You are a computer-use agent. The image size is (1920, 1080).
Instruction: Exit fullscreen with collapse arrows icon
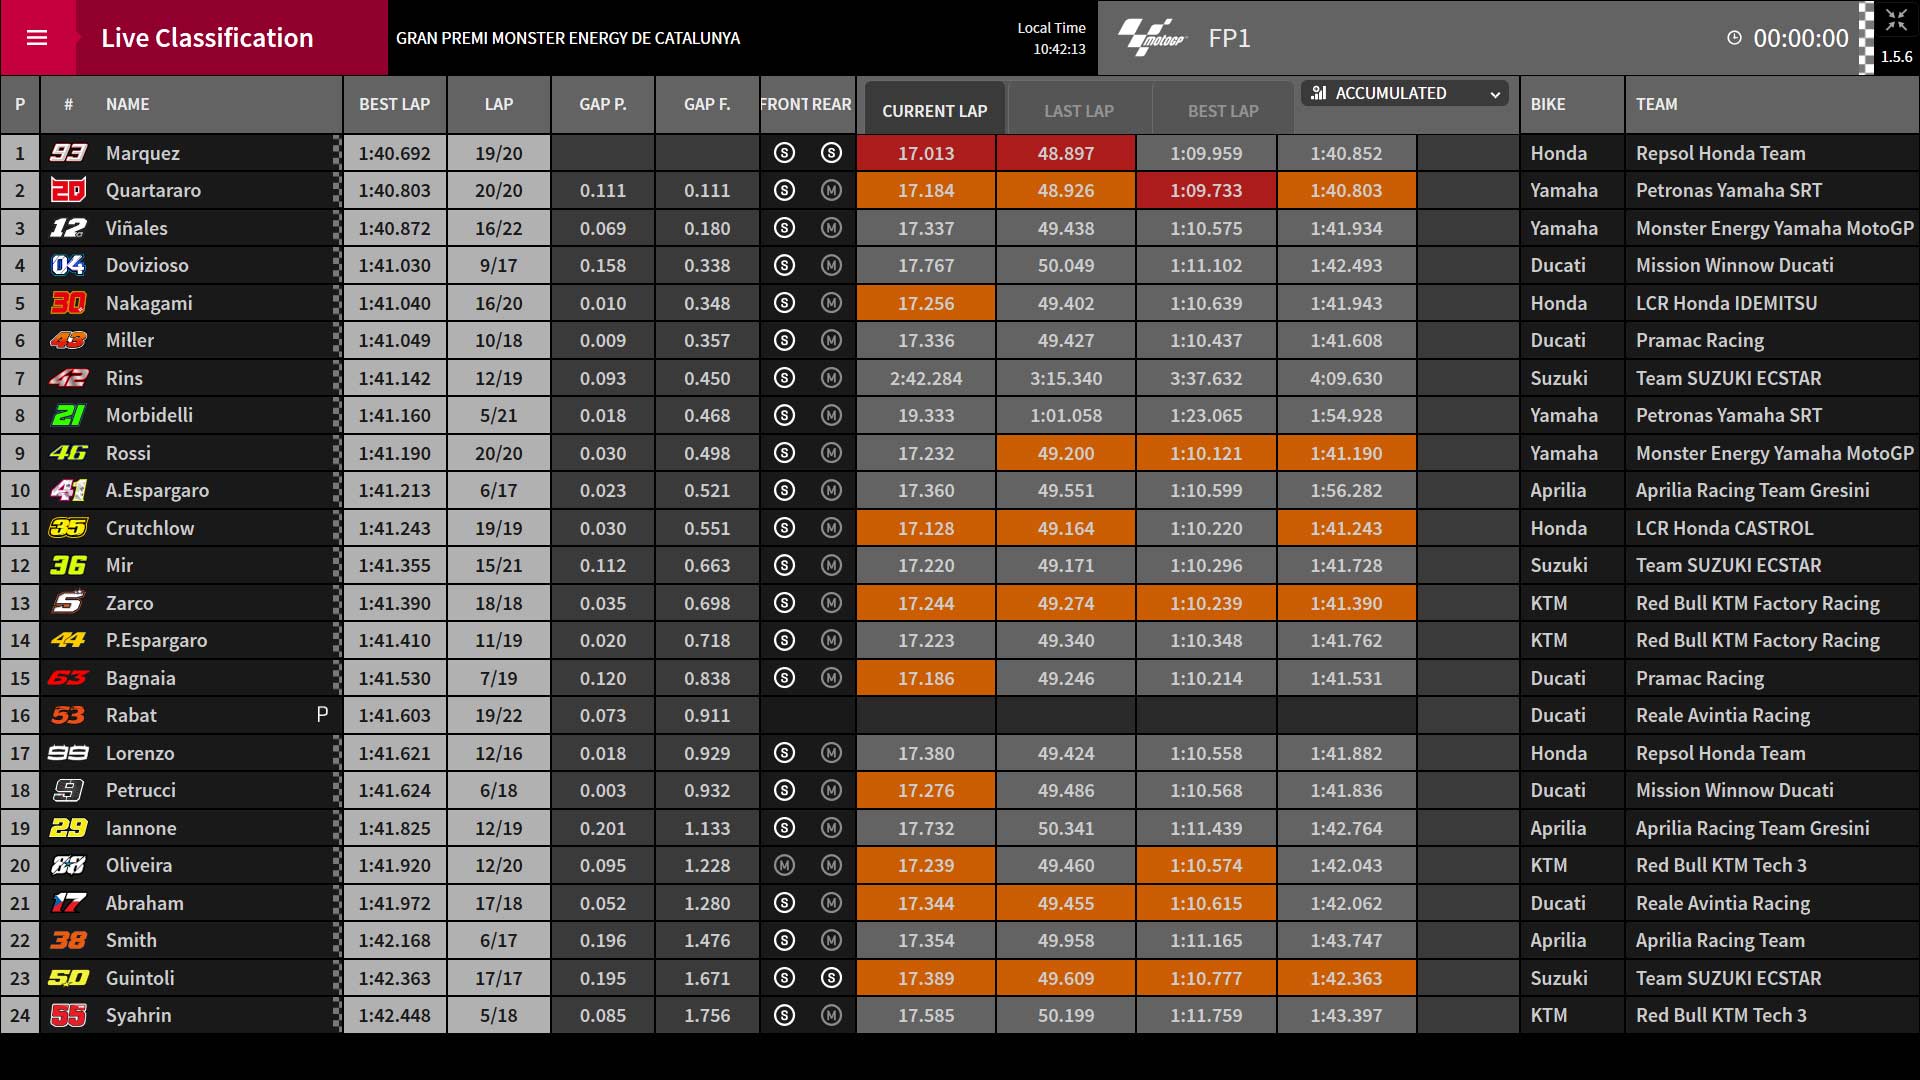[x=1896, y=20]
